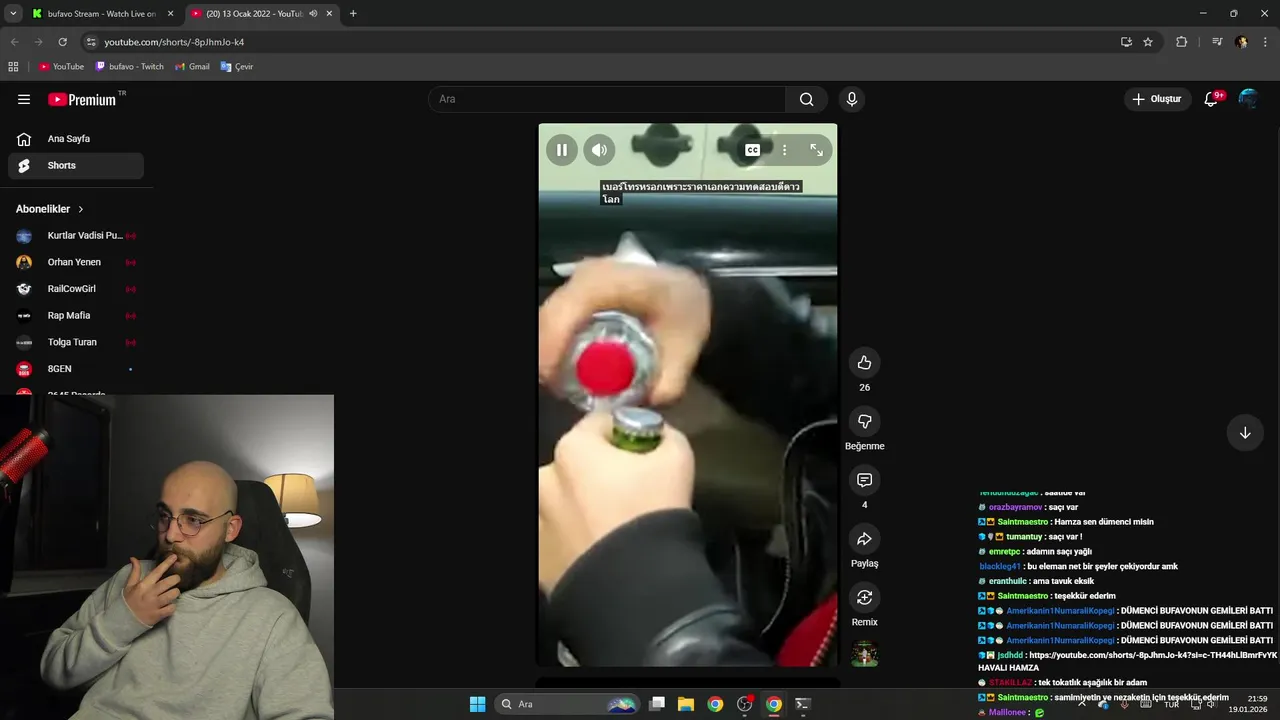Click the address bar URL
The width and height of the screenshot is (1280, 720).
click(175, 42)
